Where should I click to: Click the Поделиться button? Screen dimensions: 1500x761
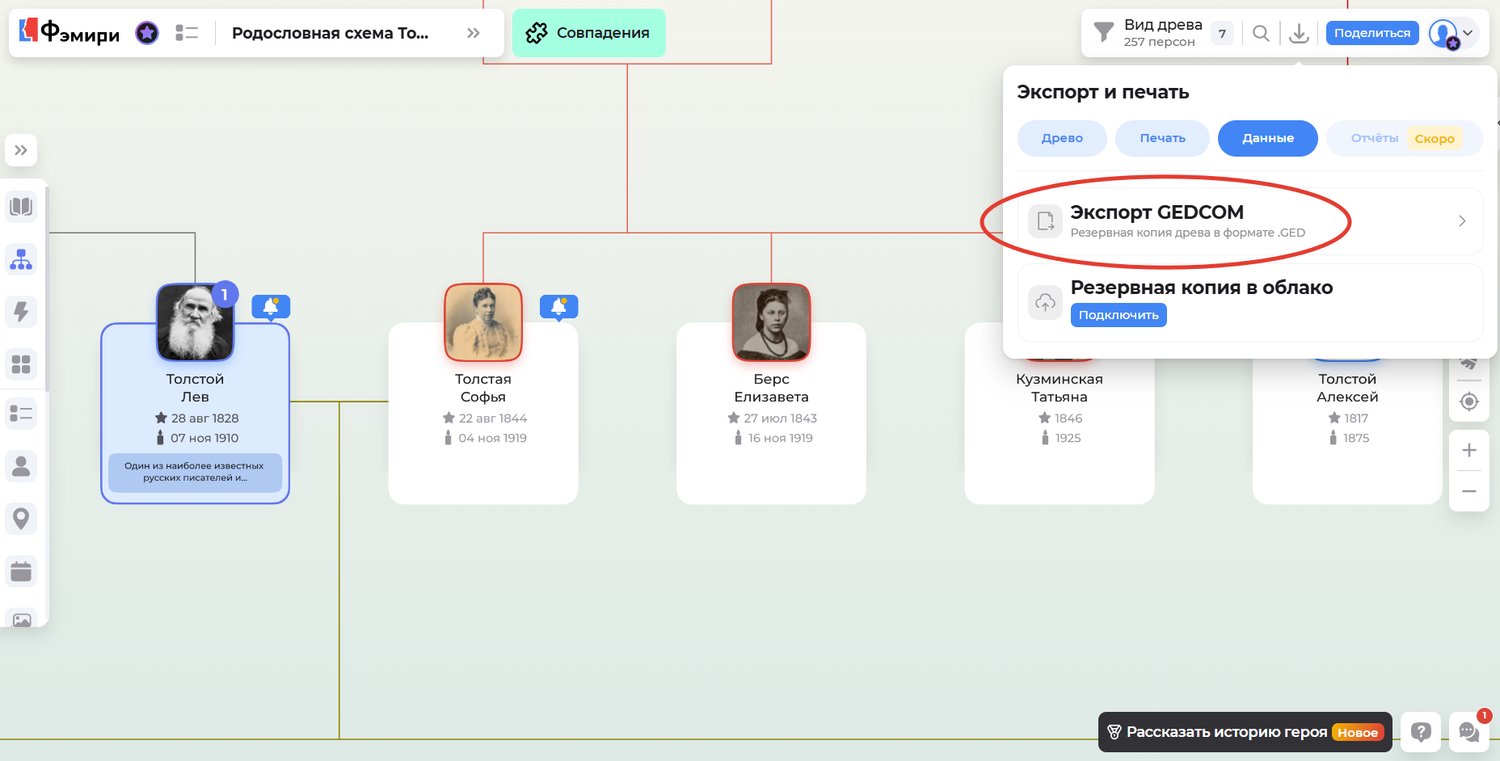coord(1372,33)
